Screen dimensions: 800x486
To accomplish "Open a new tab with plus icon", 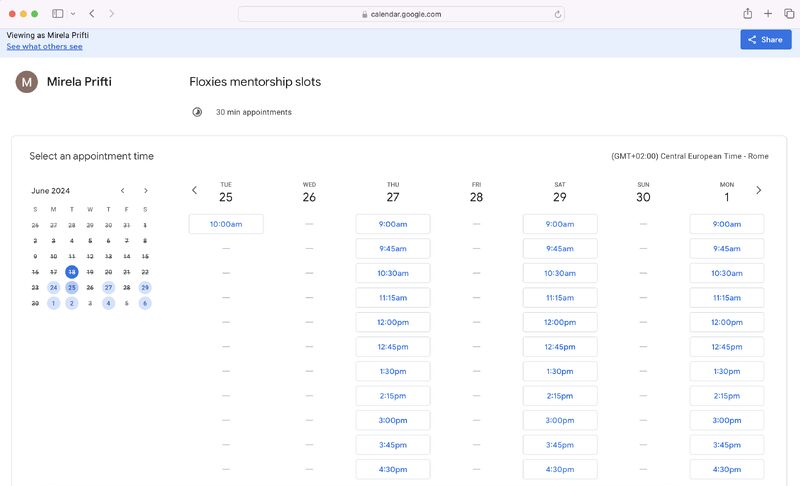I will pyautogui.click(x=768, y=14).
